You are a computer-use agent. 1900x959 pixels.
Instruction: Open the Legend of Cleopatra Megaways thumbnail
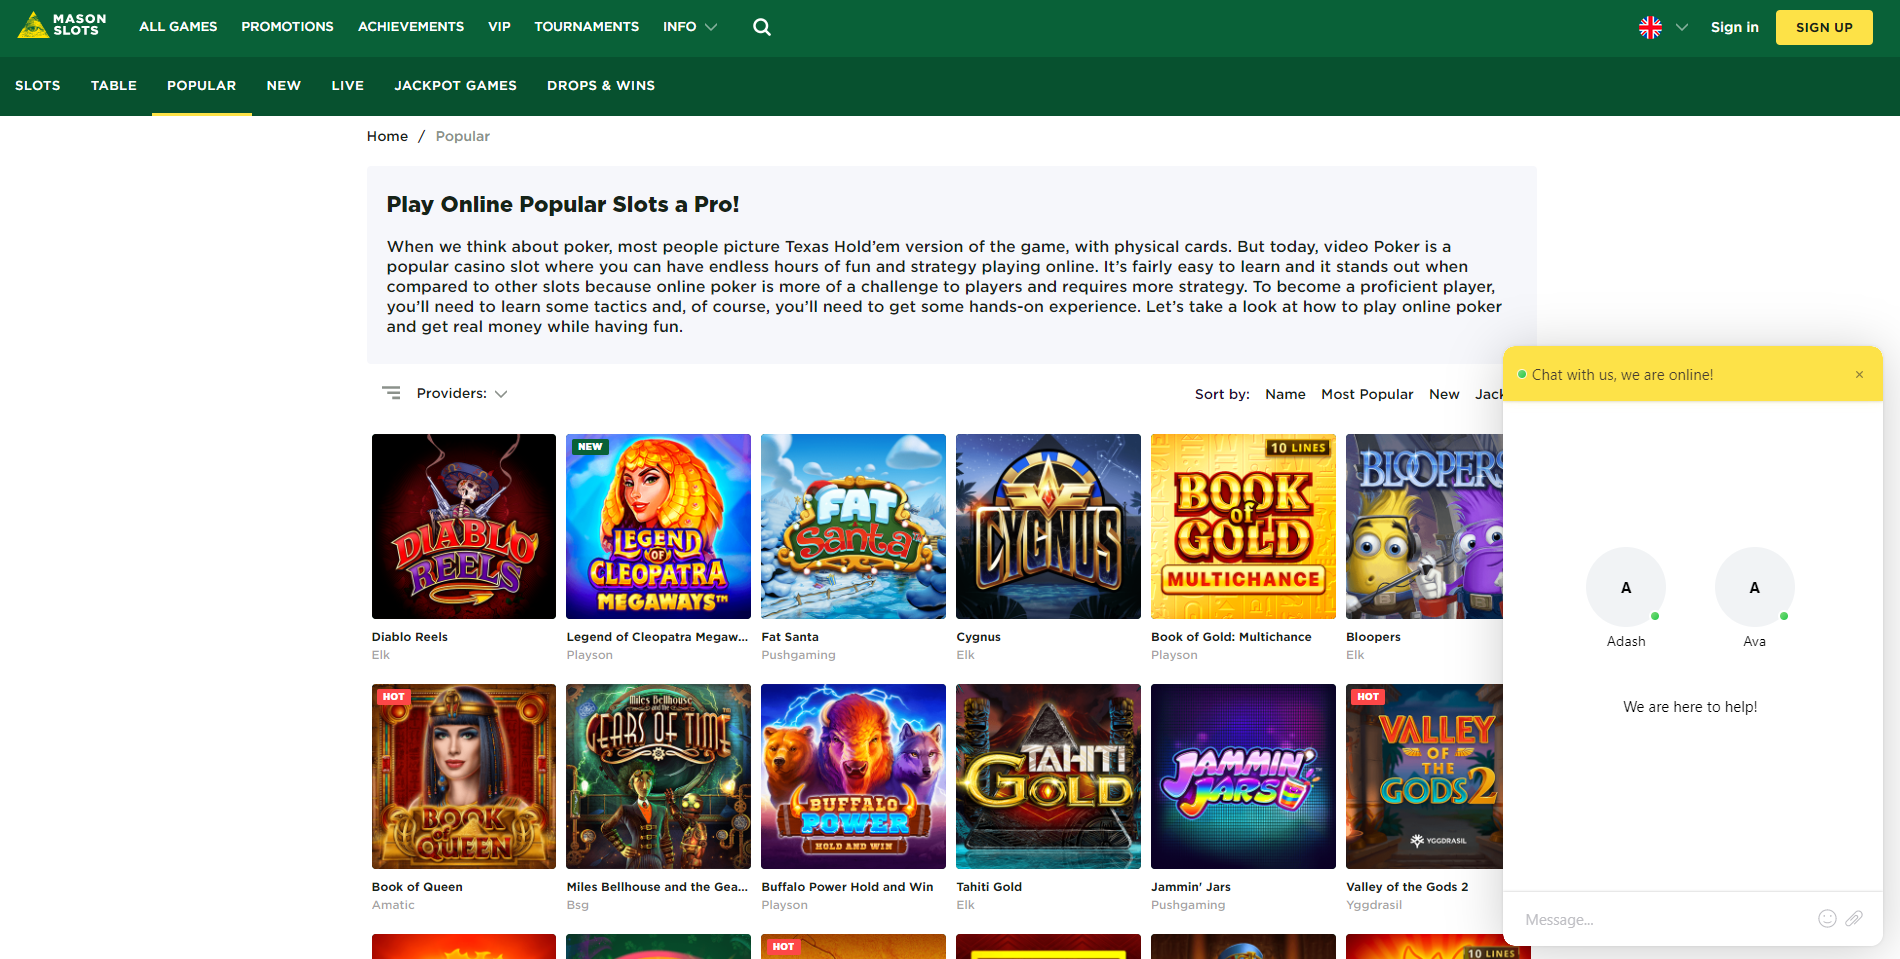click(x=658, y=526)
